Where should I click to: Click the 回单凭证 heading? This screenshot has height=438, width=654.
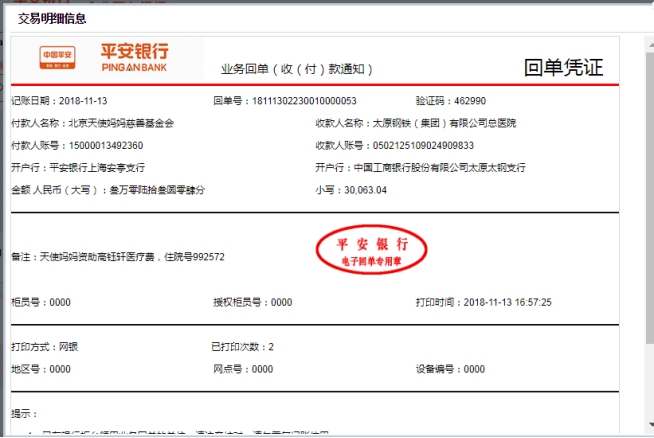click(563, 68)
